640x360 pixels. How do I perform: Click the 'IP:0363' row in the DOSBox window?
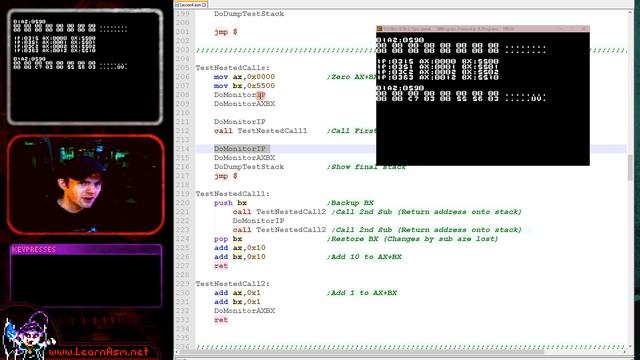[x=438, y=77]
